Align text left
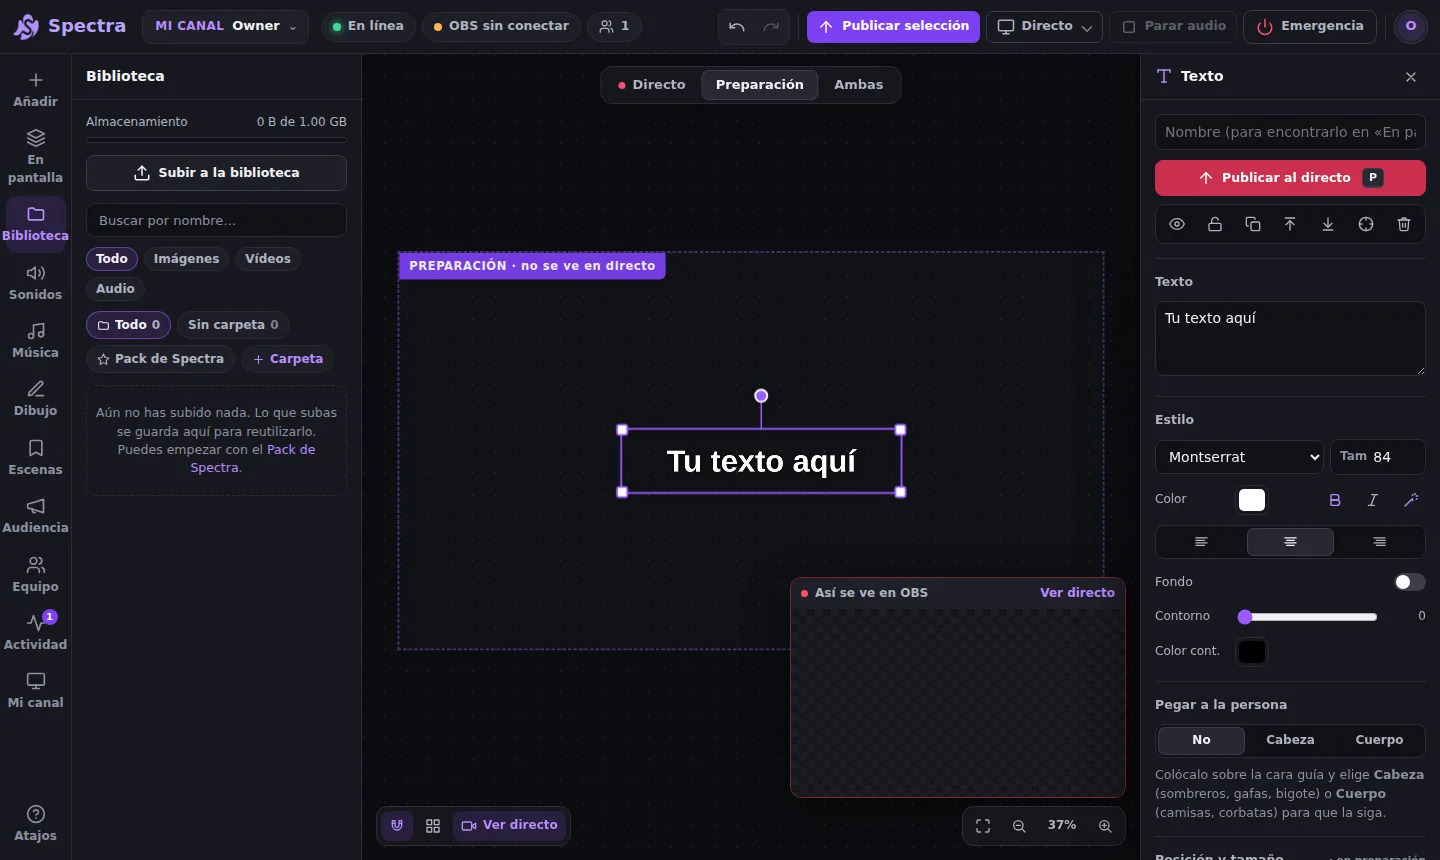Screen dimensions: 1440x860 point(1201,542)
